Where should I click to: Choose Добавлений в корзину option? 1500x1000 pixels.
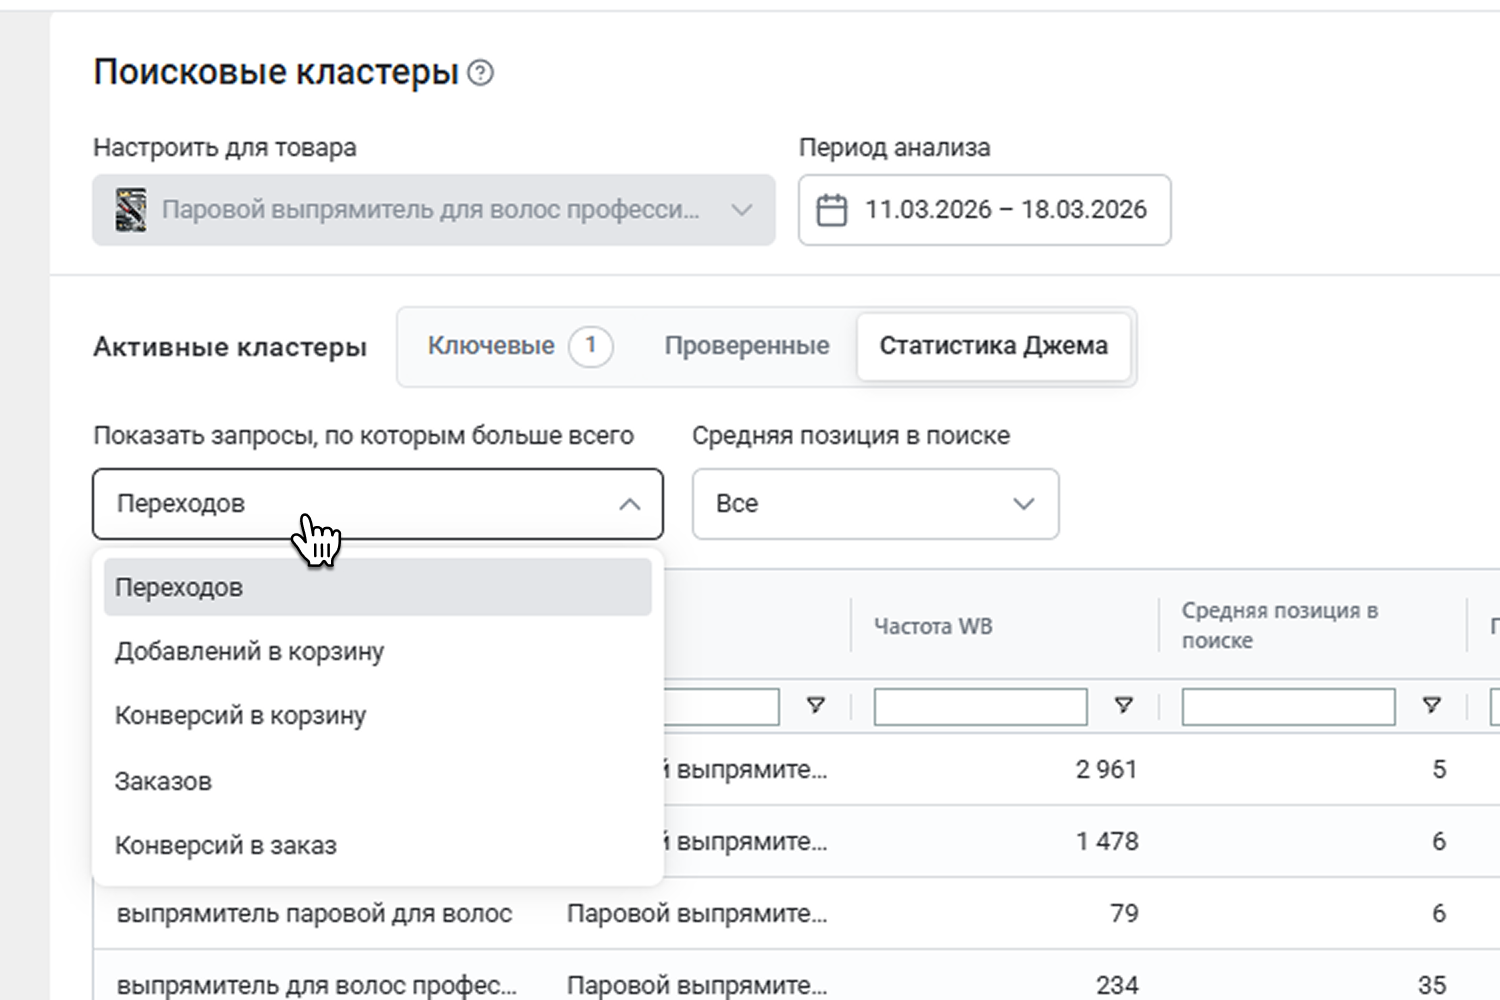click(249, 652)
